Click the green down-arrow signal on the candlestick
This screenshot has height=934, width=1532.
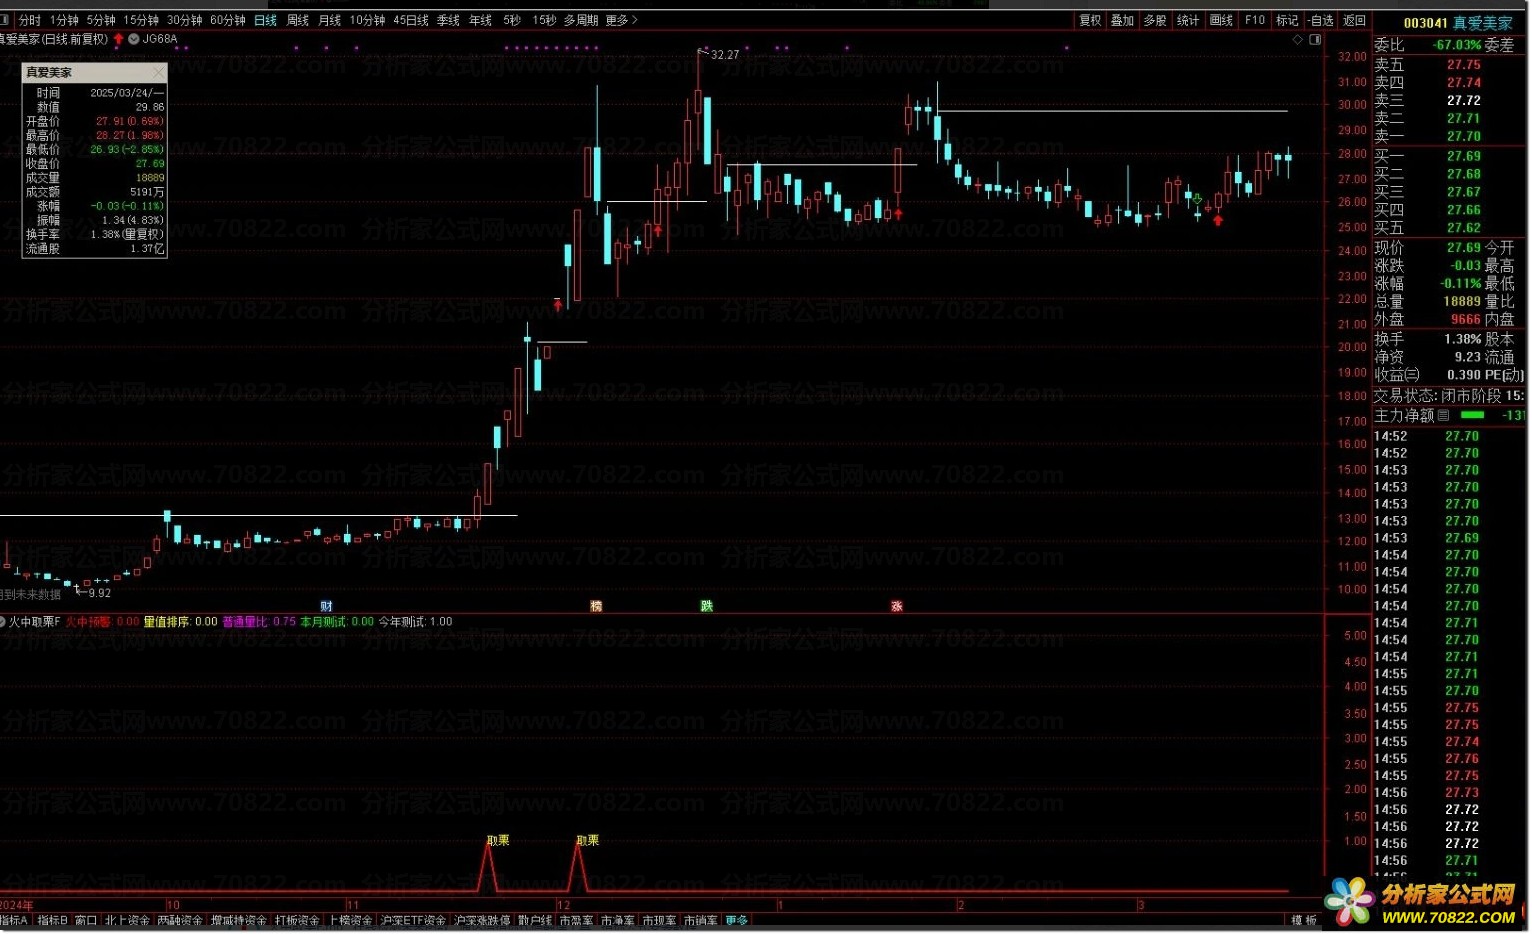[1197, 200]
